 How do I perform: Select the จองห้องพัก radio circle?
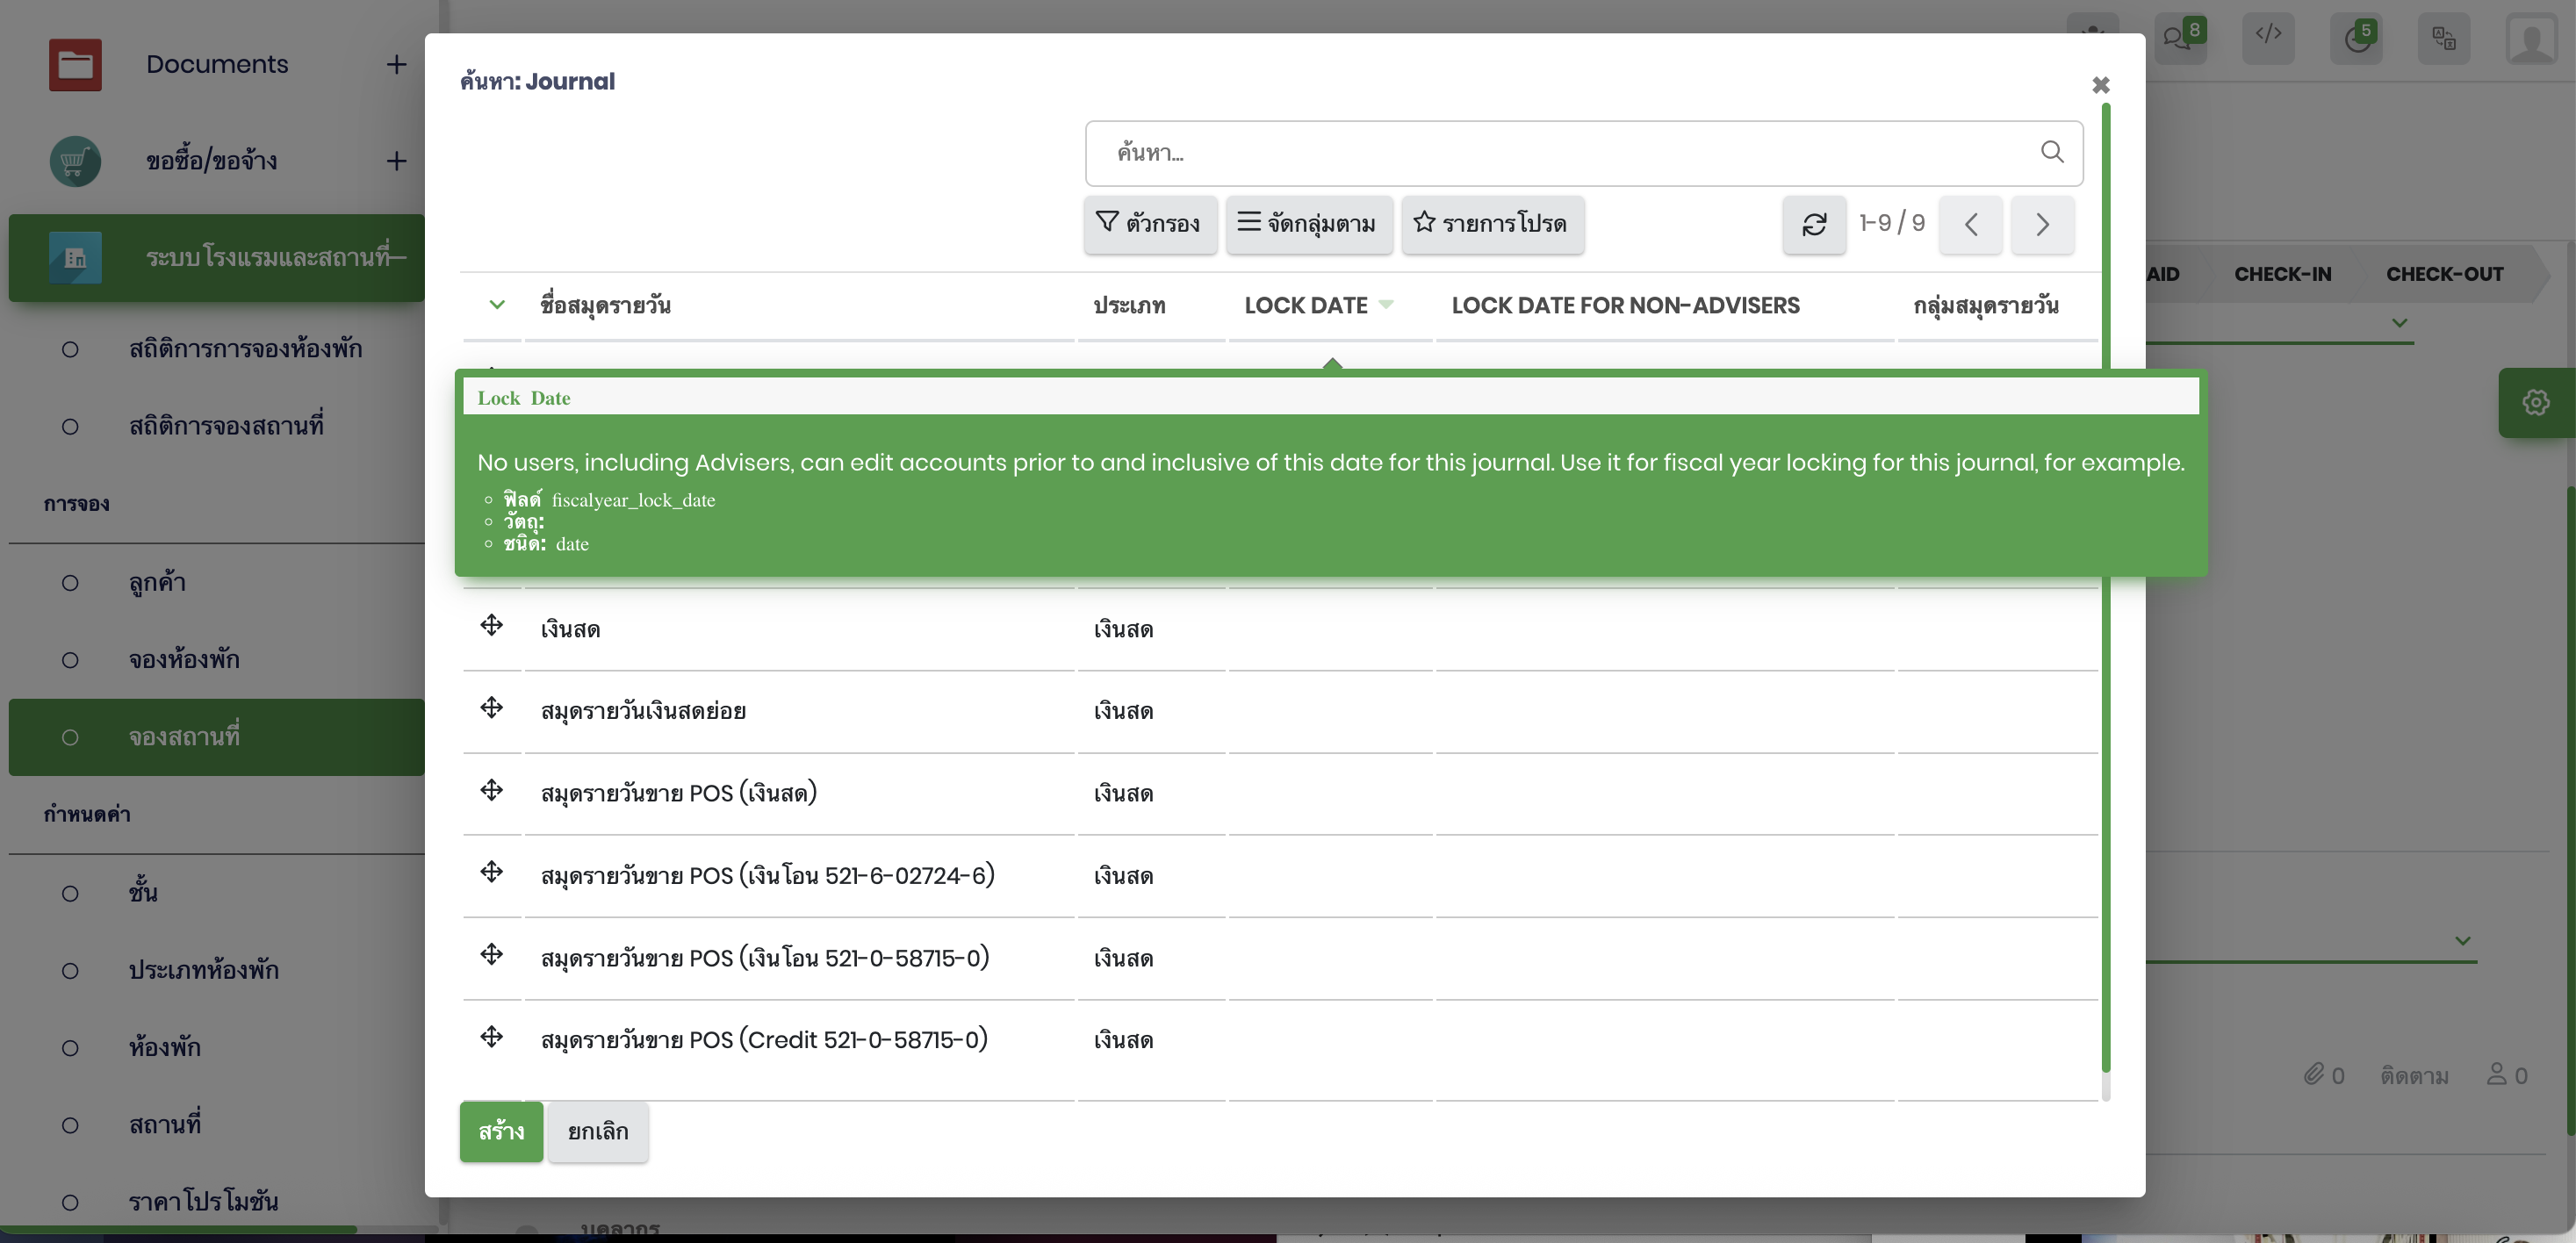point(70,660)
